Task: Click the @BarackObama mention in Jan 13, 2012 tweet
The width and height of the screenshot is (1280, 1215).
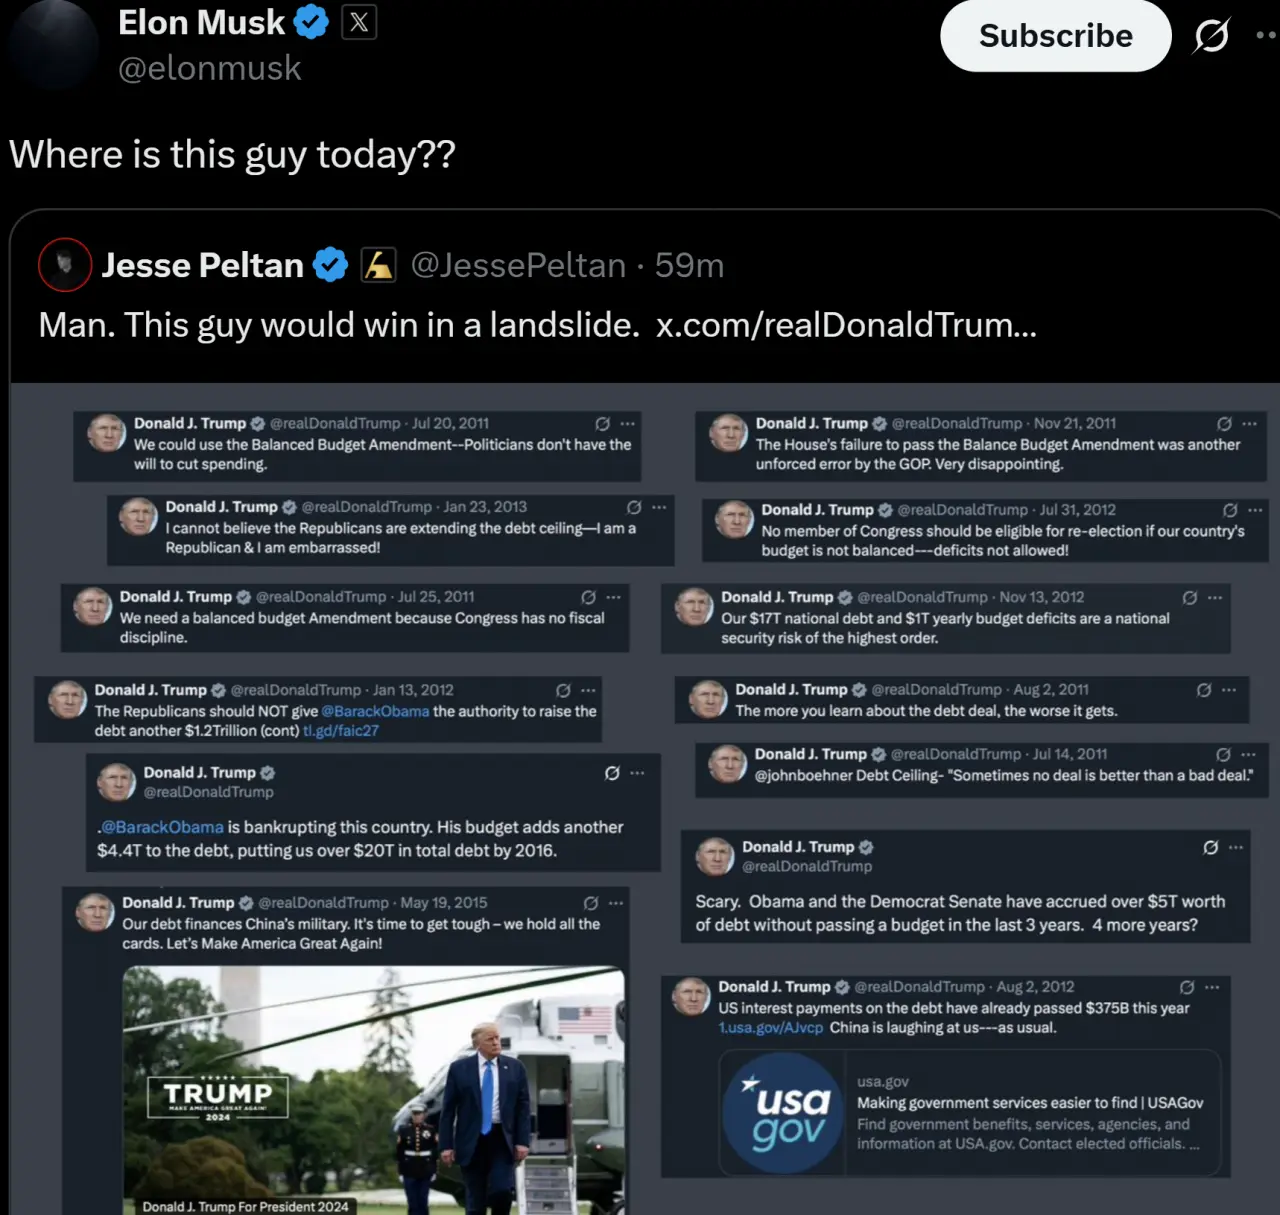Action: (x=375, y=711)
